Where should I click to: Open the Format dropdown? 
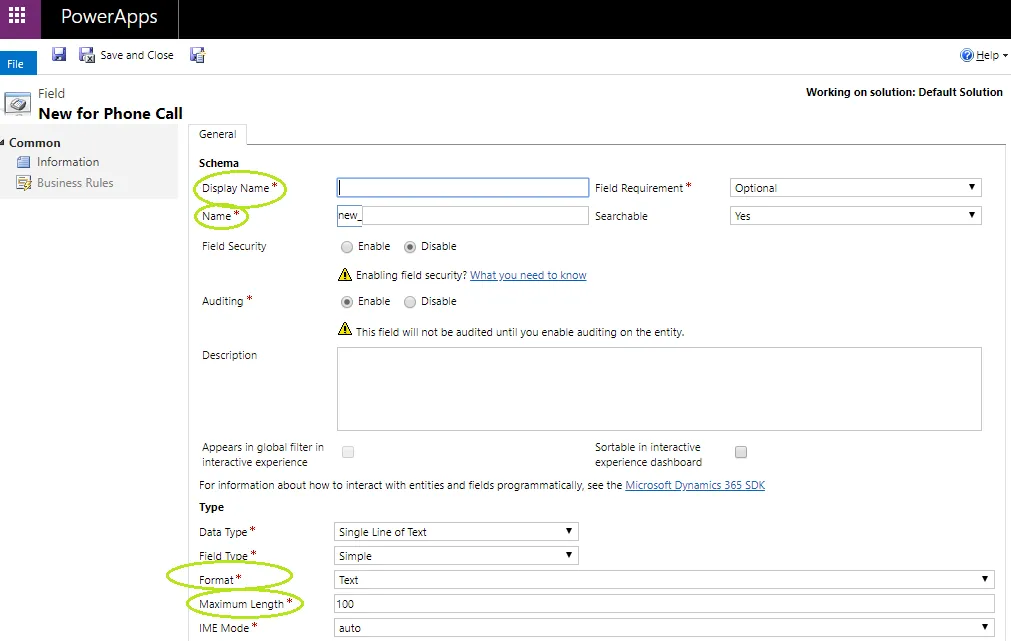pos(664,580)
